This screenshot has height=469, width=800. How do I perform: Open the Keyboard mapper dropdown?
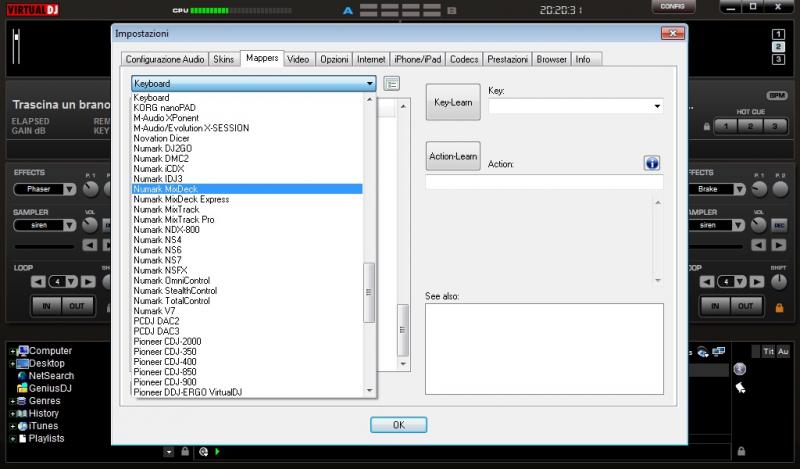[254, 84]
